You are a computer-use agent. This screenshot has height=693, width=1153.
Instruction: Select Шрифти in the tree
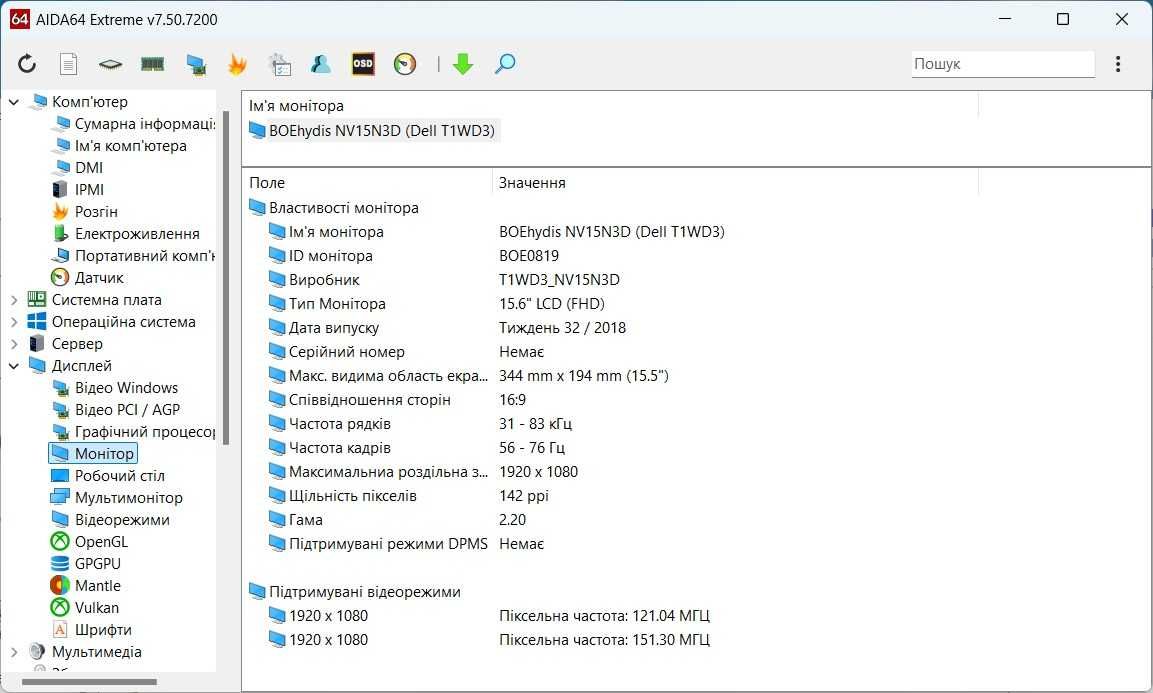[x=92, y=630]
